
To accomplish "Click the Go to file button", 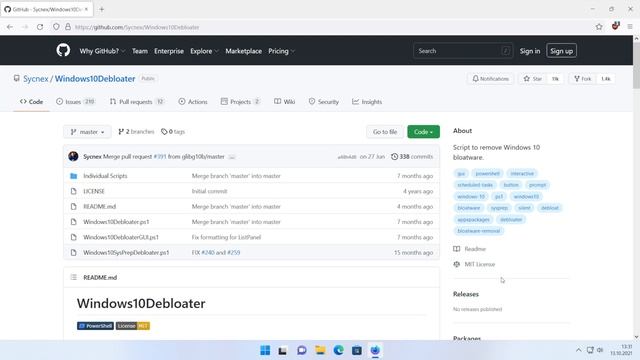I will pos(385,132).
